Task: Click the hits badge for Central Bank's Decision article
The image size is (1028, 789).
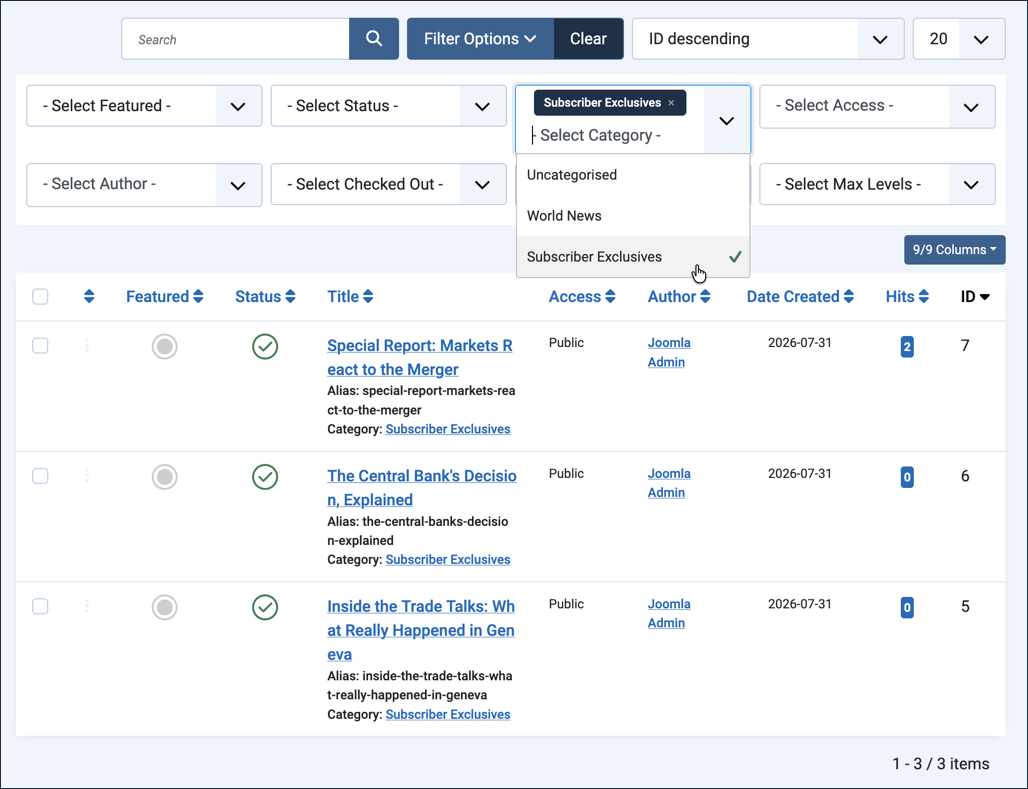Action: click(907, 477)
